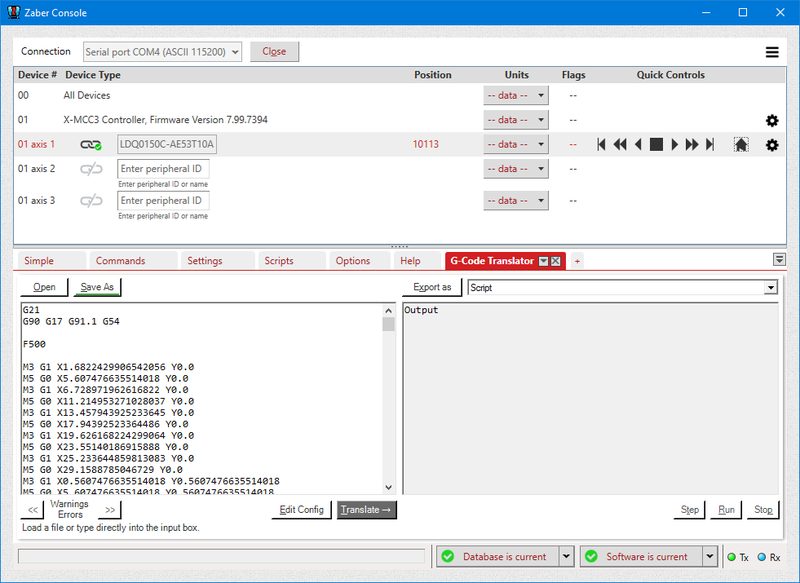Viewport: 800px width, 583px height.
Task: Move axis 1 to minimum position
Action: [602, 145]
